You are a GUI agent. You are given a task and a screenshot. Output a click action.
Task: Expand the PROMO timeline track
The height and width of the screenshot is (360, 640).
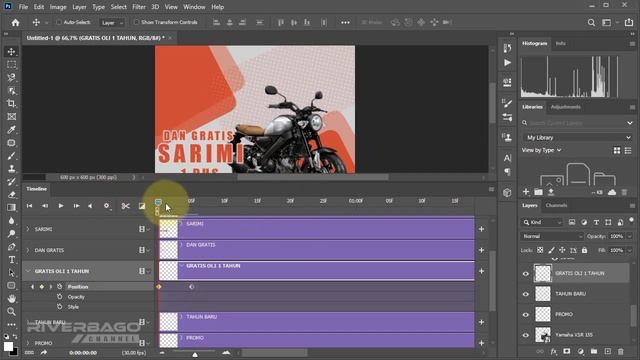coord(28,343)
